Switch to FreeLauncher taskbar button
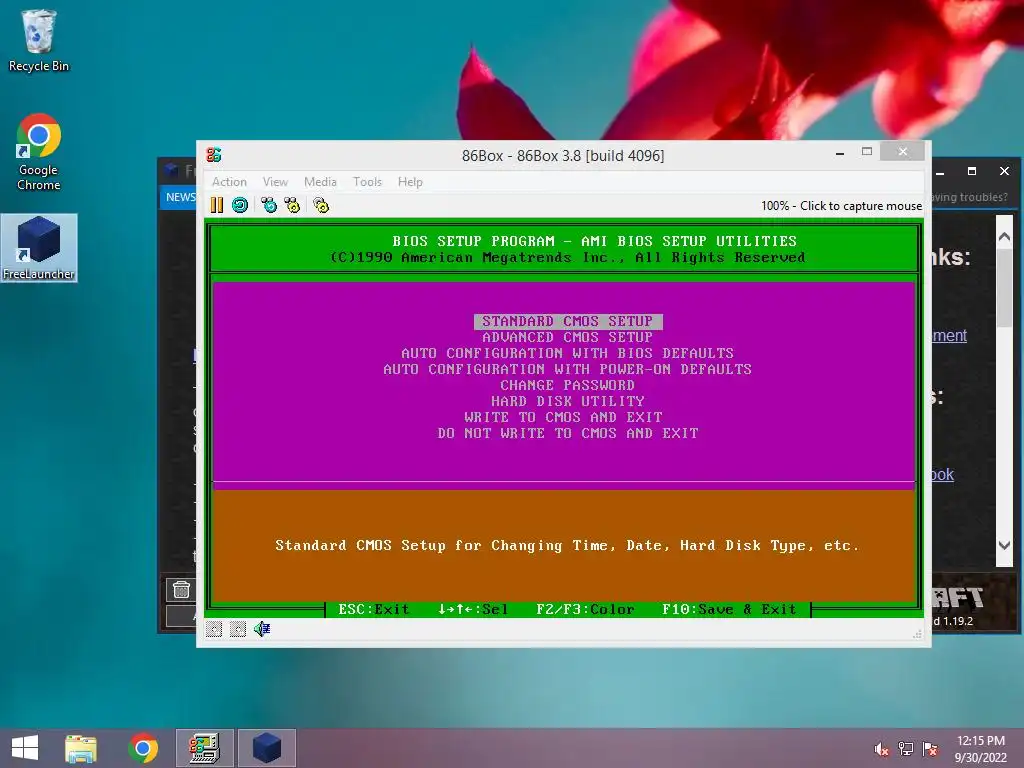This screenshot has height=768, width=1024. (267, 748)
